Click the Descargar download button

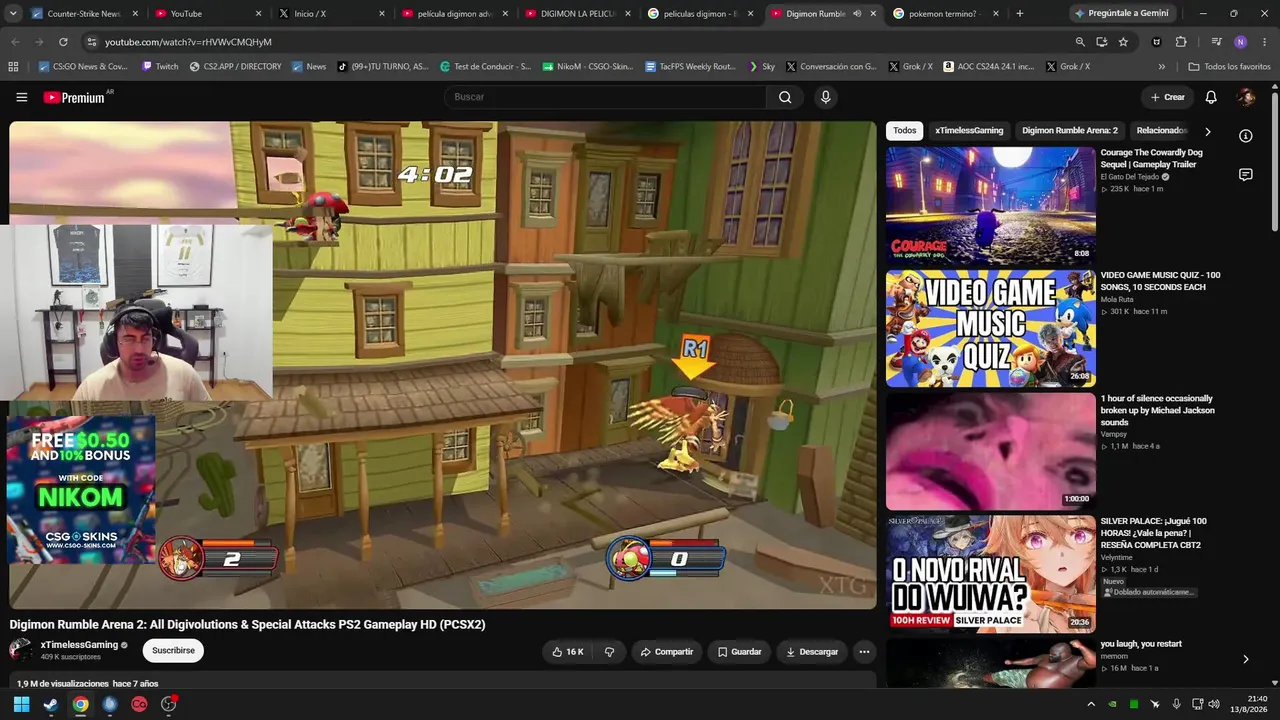(x=812, y=652)
